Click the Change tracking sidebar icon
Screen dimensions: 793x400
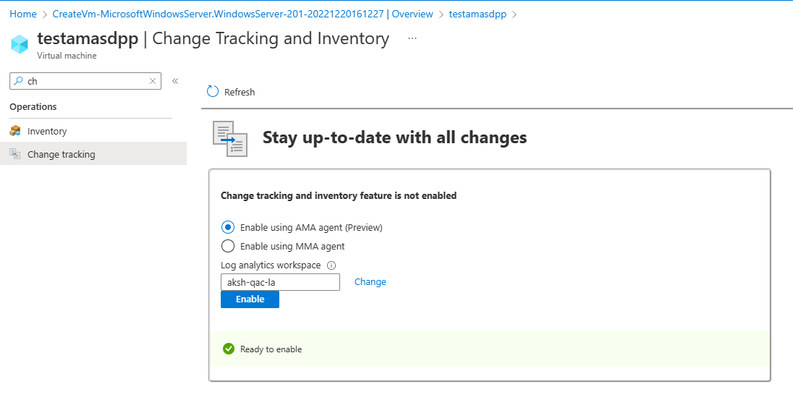click(15, 154)
